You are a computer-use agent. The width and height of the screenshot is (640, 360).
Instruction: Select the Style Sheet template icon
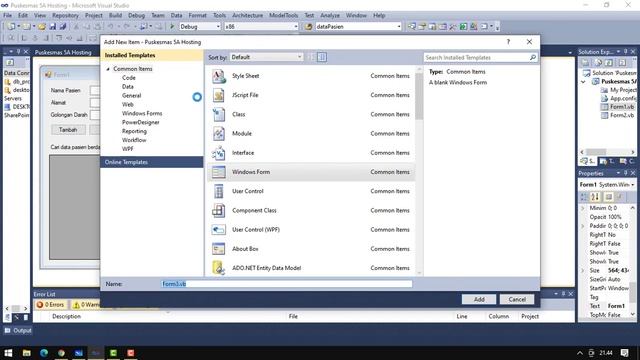(218, 76)
